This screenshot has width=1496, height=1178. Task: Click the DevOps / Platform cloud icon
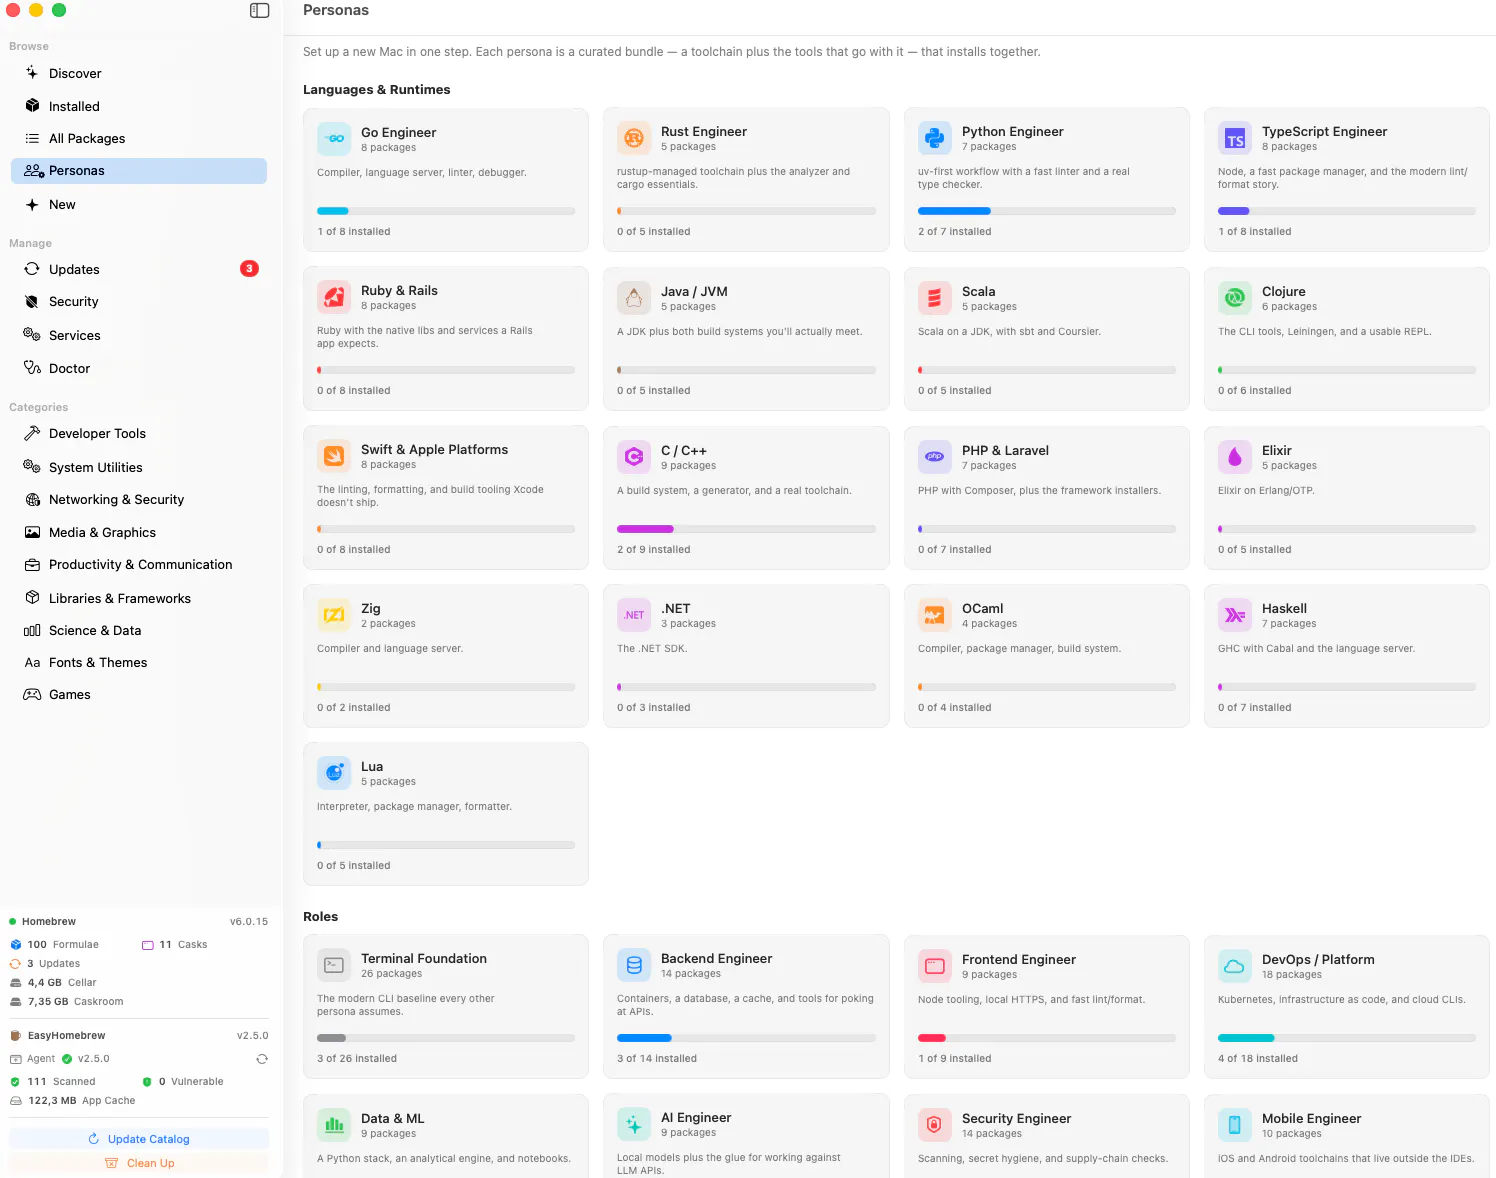pyautogui.click(x=1235, y=966)
